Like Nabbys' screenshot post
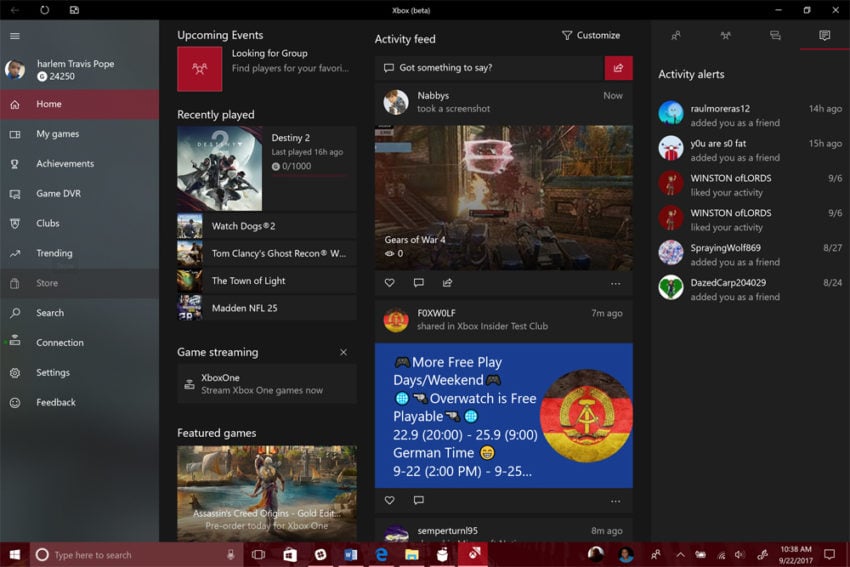 389,283
